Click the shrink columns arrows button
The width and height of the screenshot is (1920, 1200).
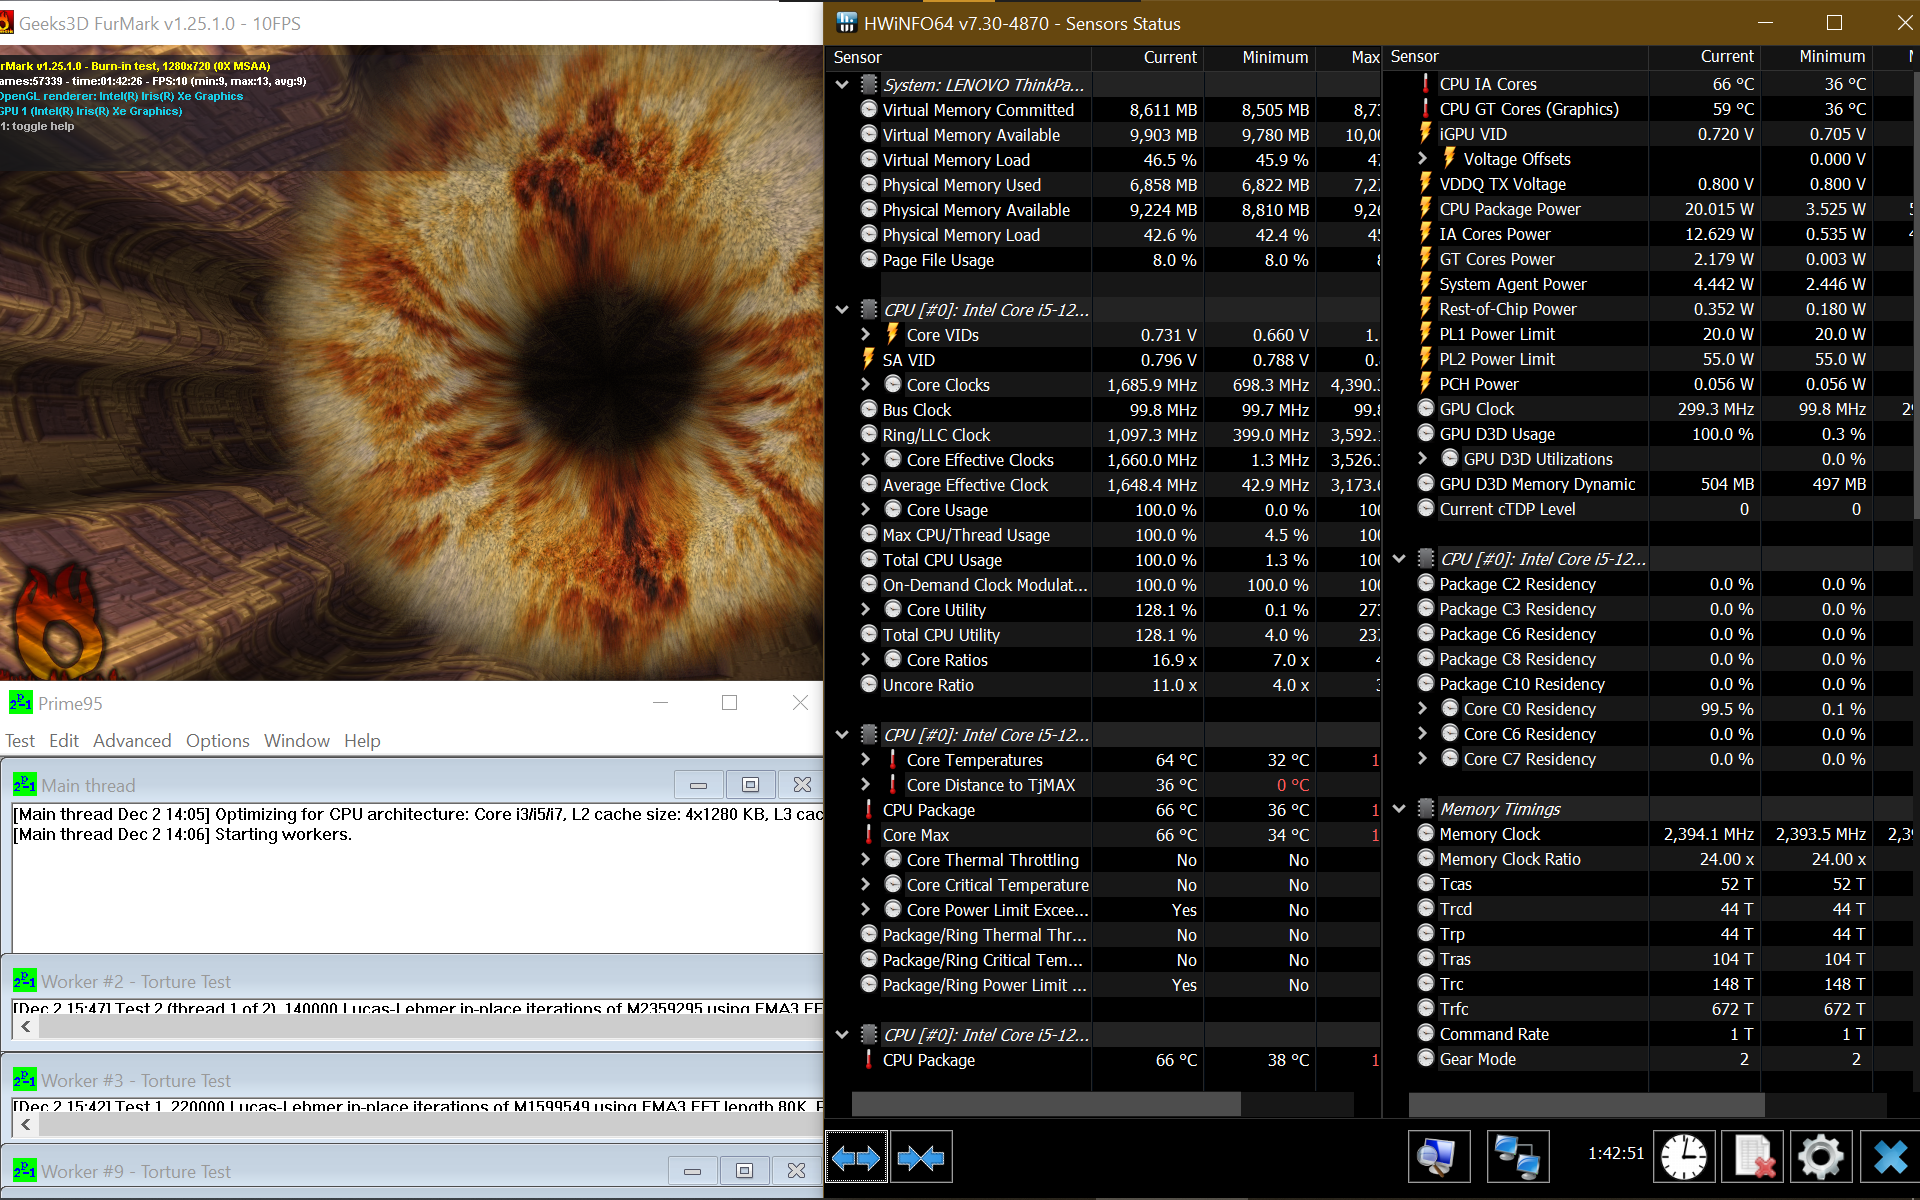pos(921,1157)
